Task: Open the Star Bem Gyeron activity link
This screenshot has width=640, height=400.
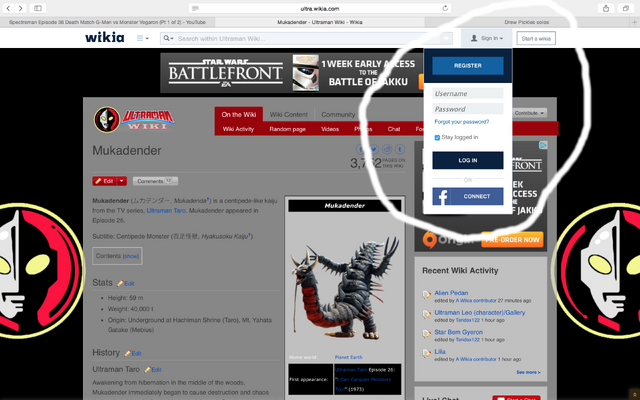Action: pos(458,332)
